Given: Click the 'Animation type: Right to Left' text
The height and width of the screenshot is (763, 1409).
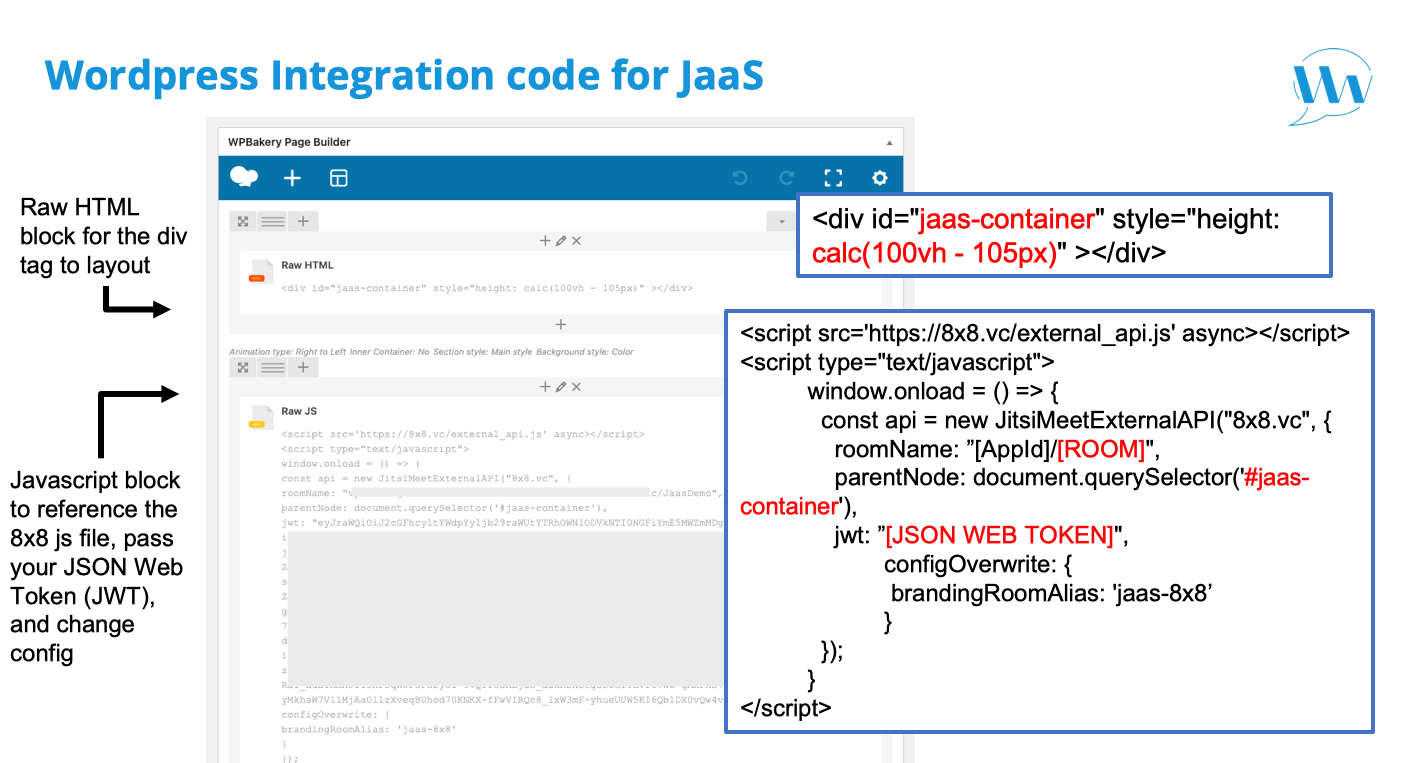Looking at the screenshot, I should [288, 352].
